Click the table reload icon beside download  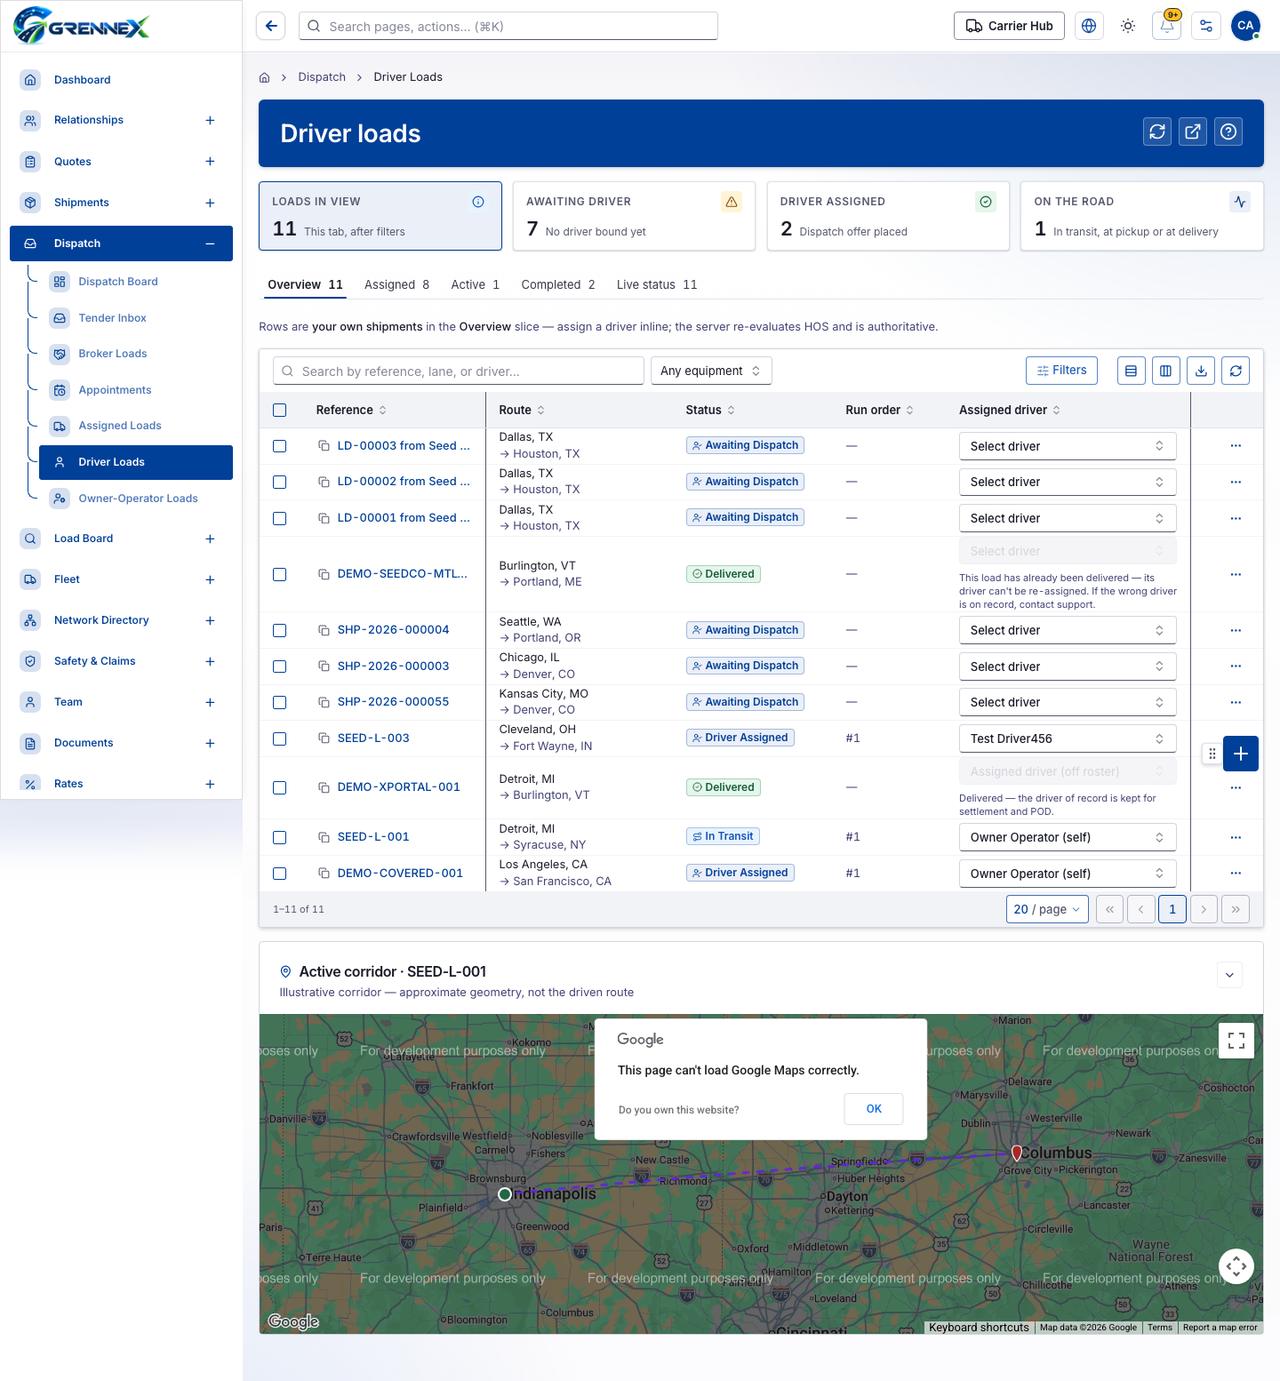(x=1236, y=371)
